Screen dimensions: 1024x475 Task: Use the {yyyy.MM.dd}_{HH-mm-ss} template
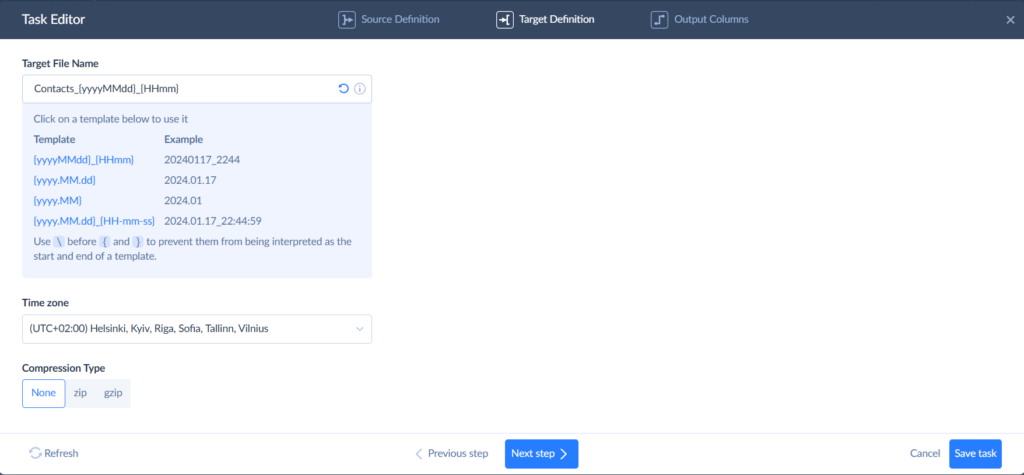click(94, 220)
